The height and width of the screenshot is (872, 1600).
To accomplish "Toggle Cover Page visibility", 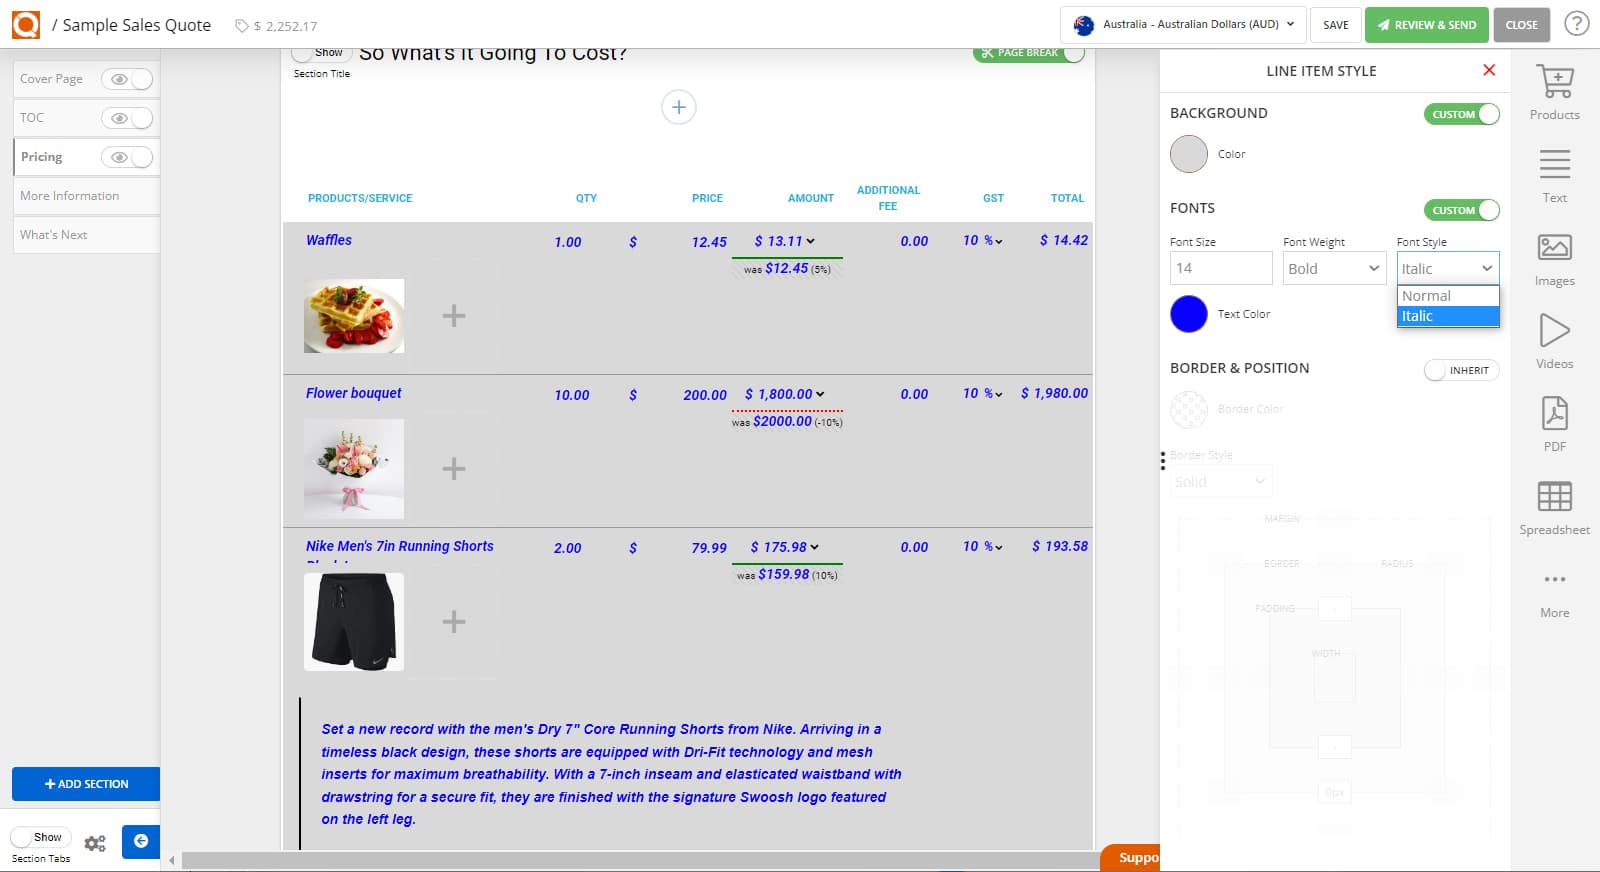I will coord(127,79).
